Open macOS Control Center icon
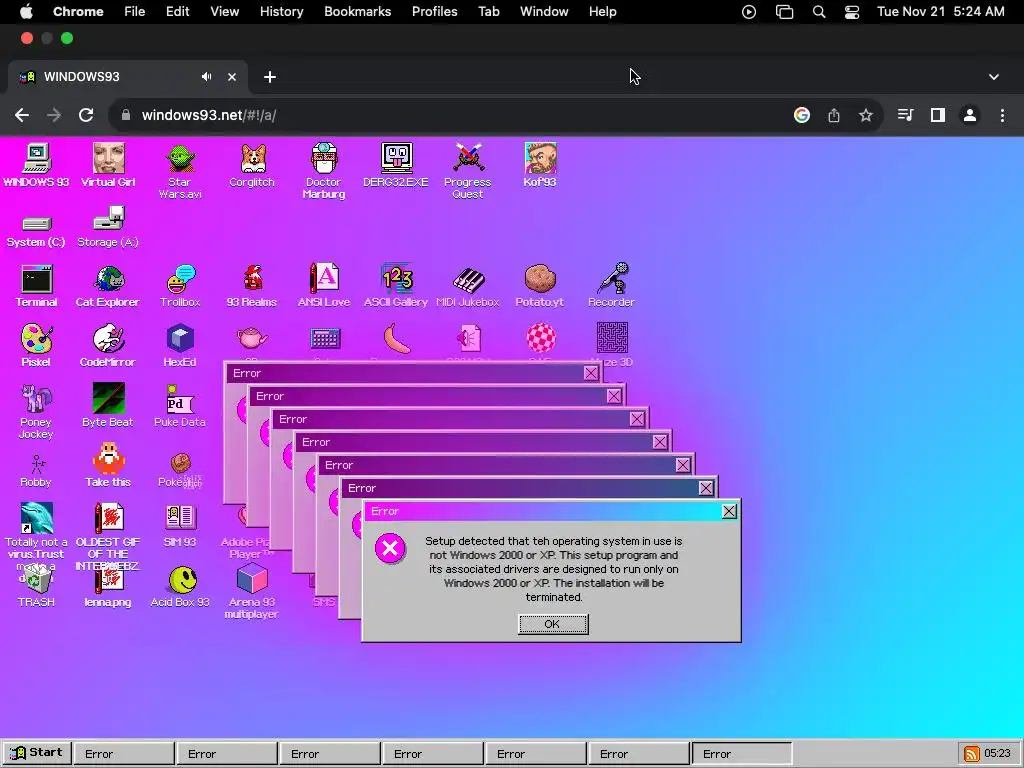This screenshot has height=768, width=1024. (x=852, y=12)
